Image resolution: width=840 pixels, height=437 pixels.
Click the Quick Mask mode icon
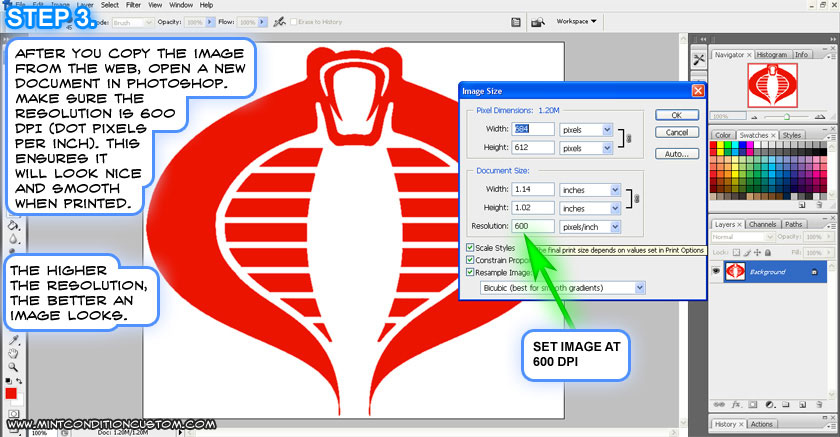[13, 414]
